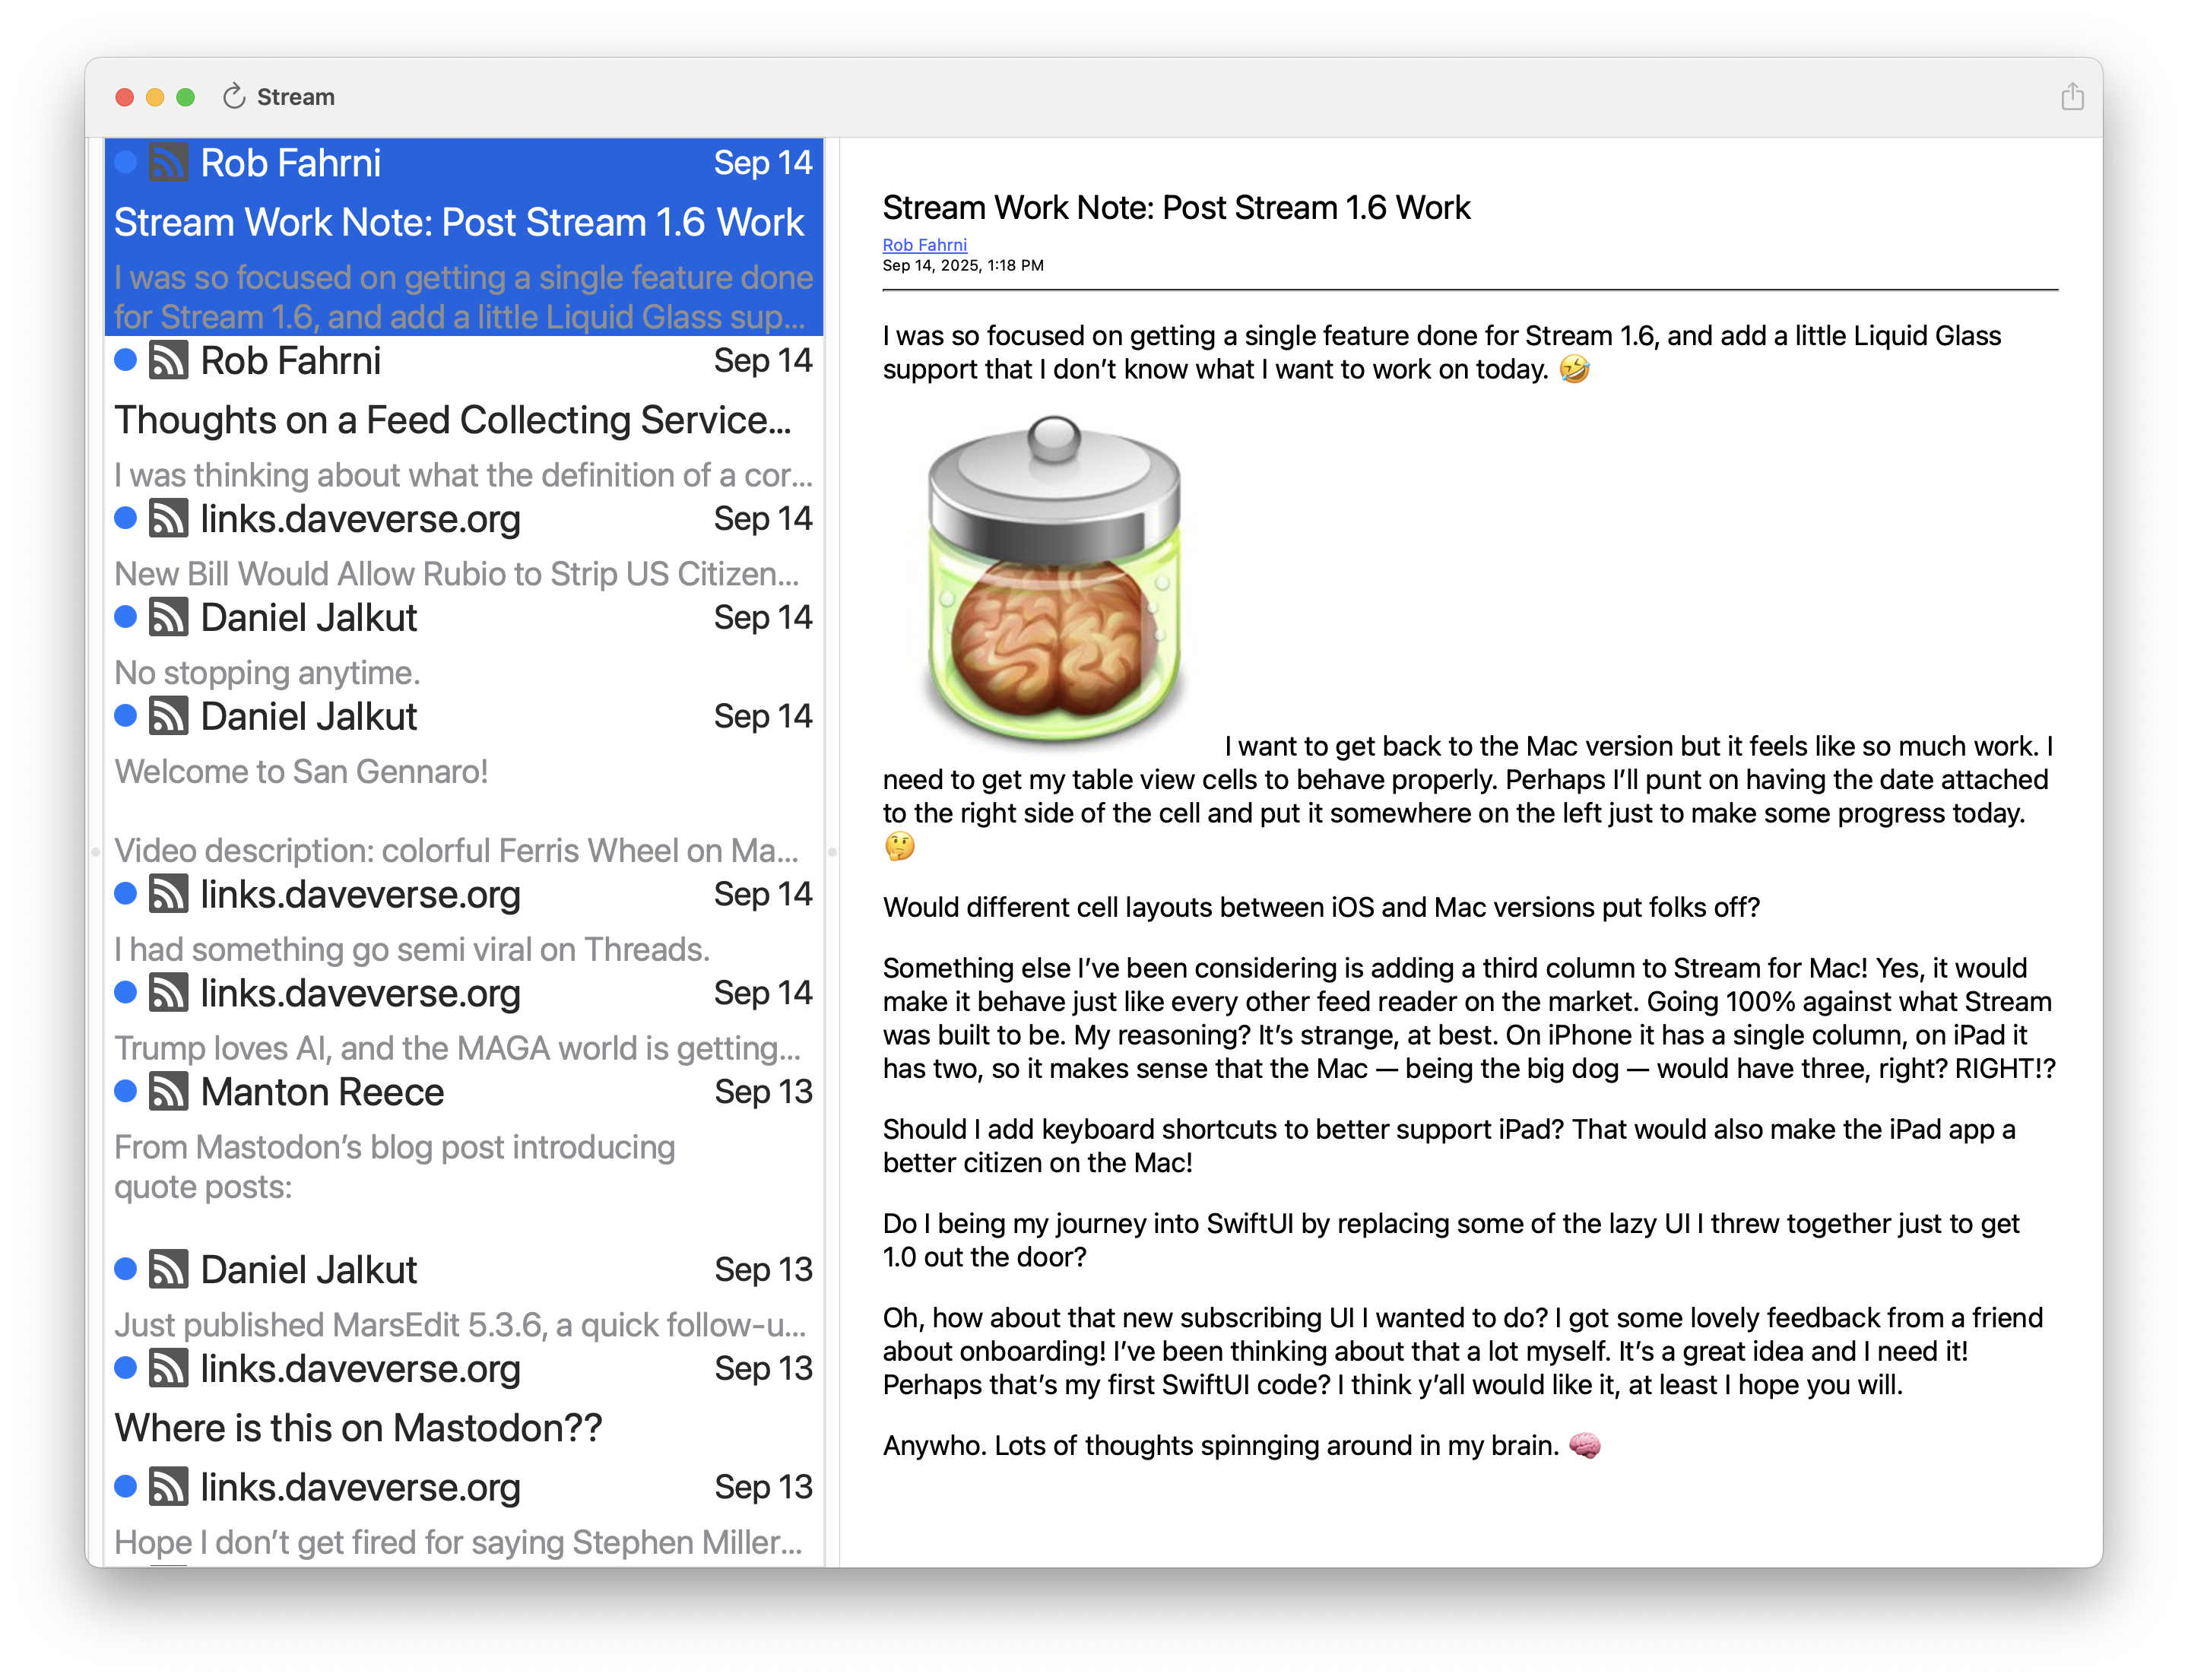Viewport: 2188px width, 1680px height.
Task: Click RSS icon for No stopping anytime item
Action: 168,617
